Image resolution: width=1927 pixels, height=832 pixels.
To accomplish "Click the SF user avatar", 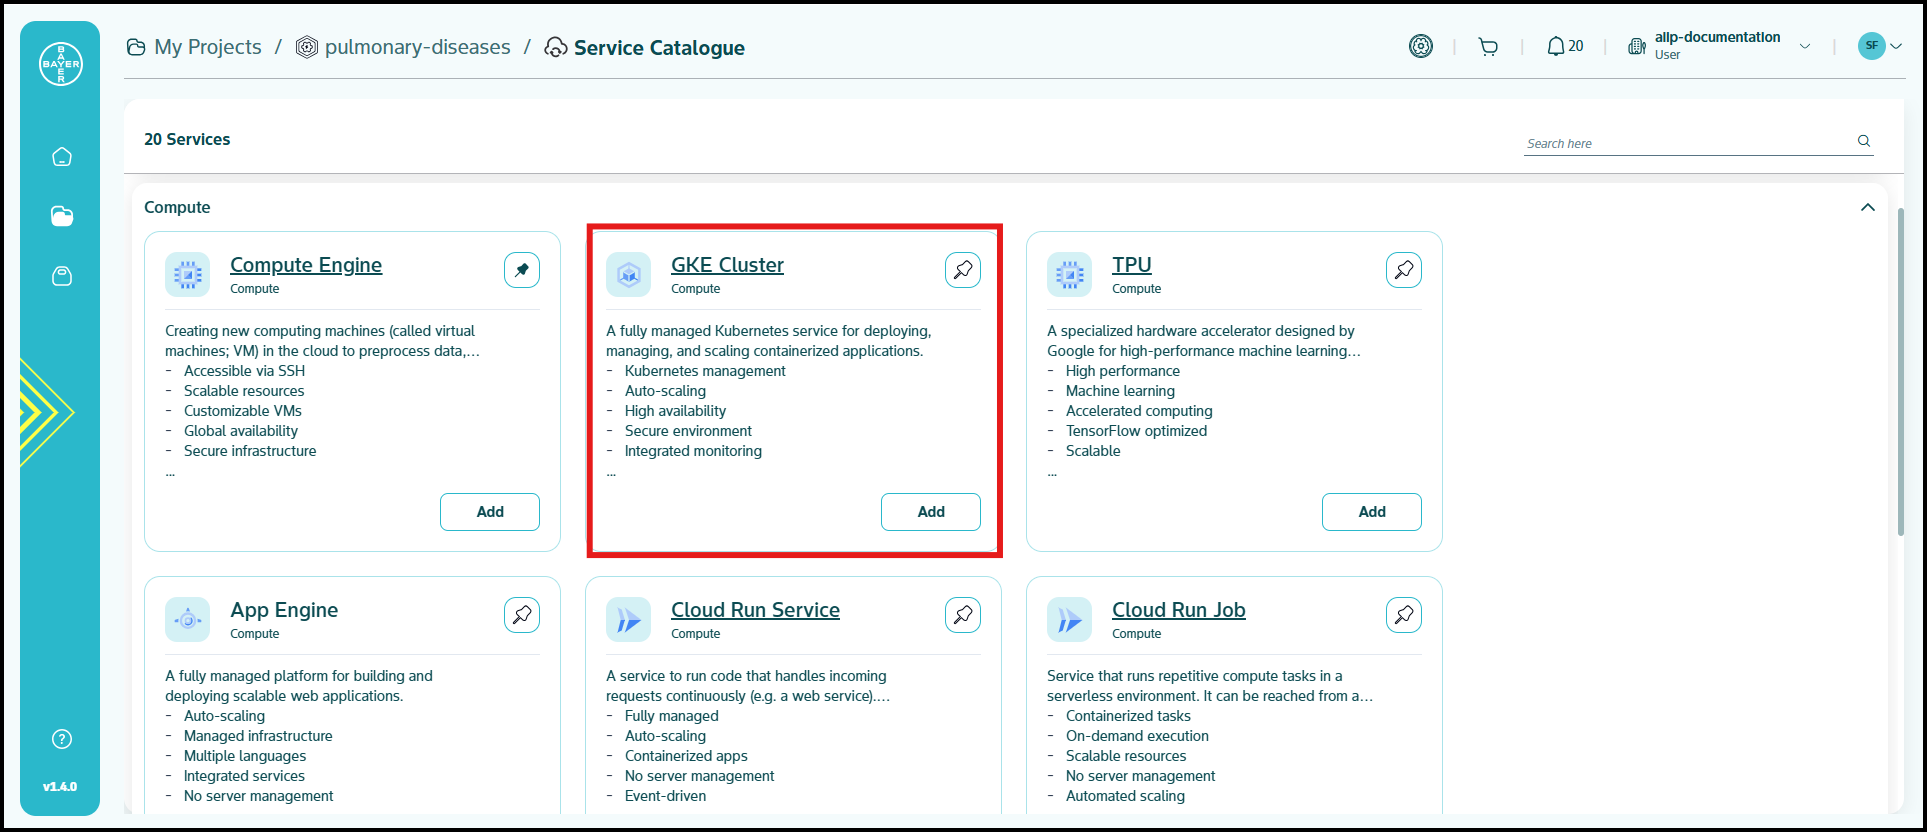I will tap(1871, 46).
